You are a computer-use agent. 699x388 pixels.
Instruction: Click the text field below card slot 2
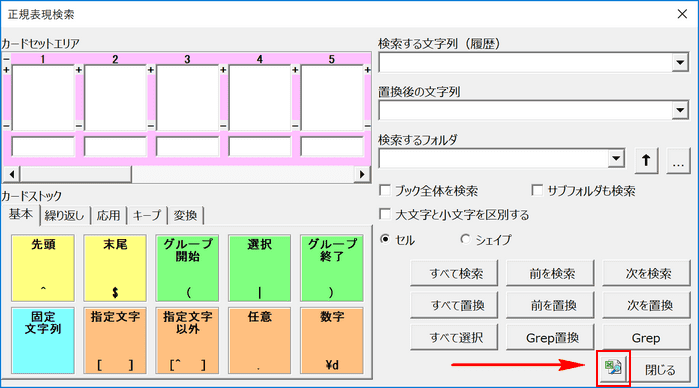(x=115, y=146)
